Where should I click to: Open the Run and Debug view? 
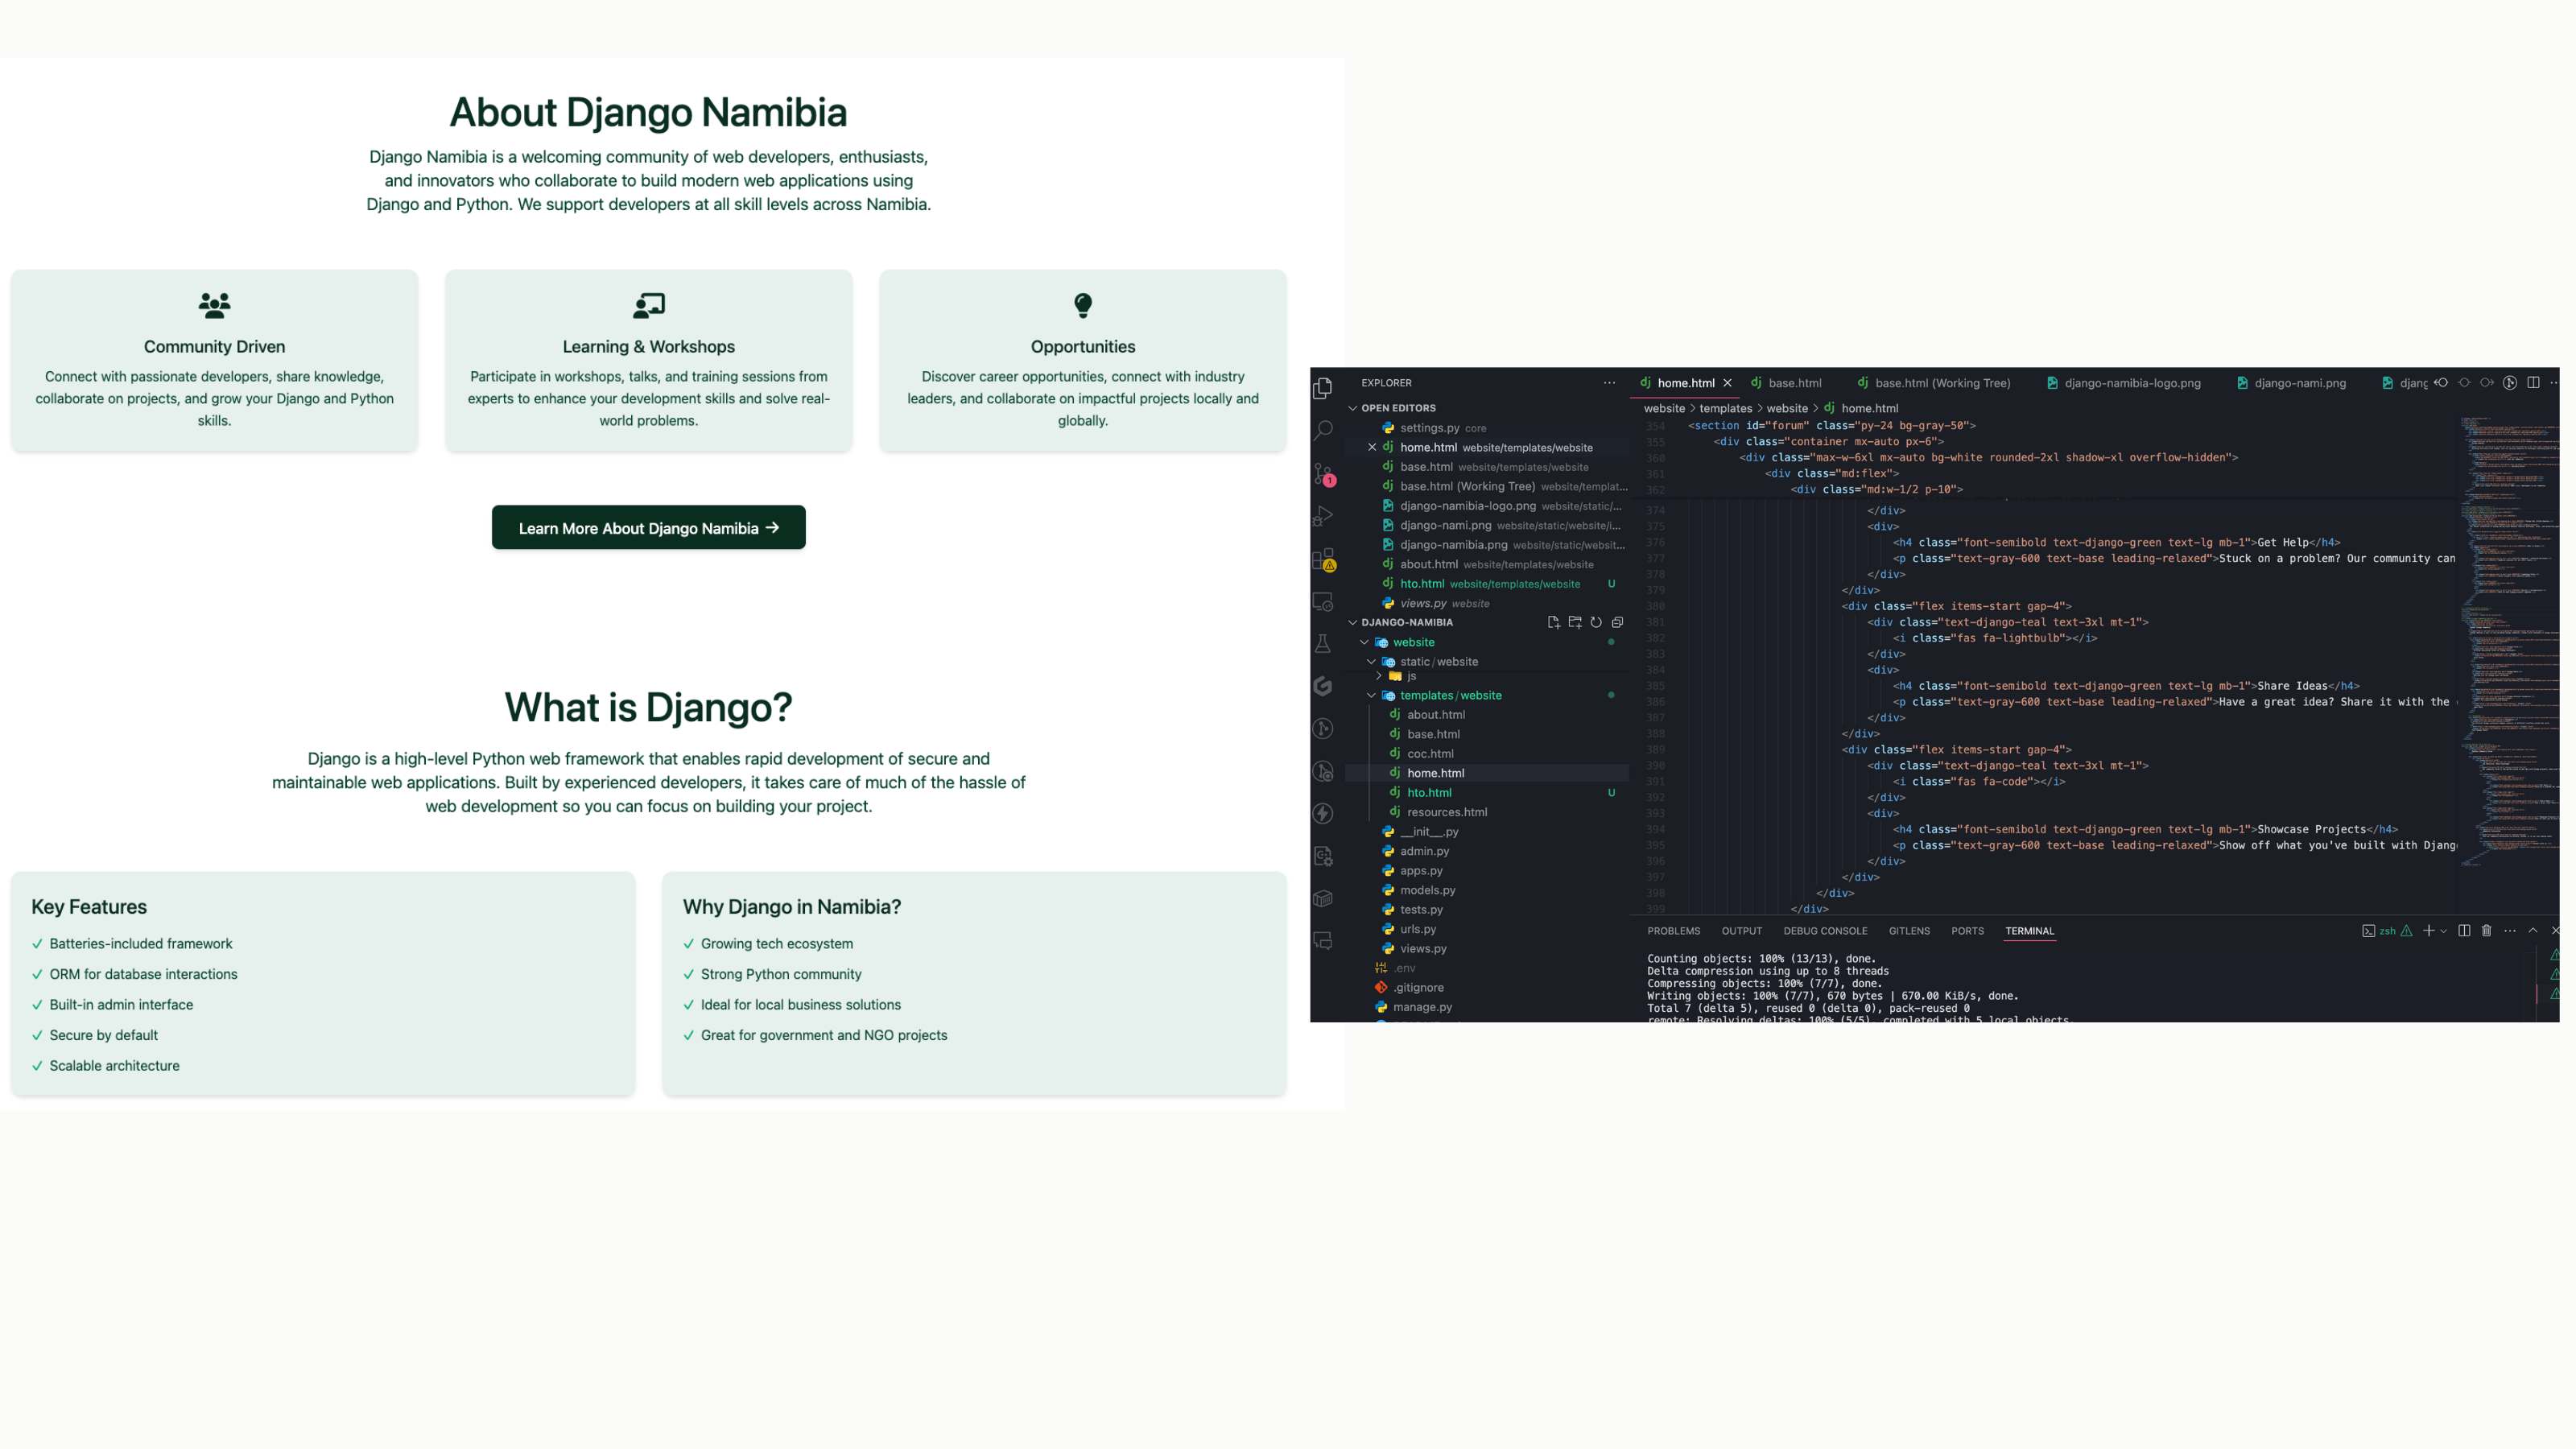coord(1323,516)
